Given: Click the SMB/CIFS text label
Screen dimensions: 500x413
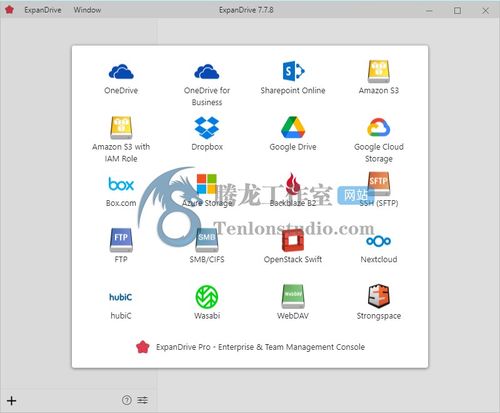Looking at the screenshot, I should click(x=207, y=259).
